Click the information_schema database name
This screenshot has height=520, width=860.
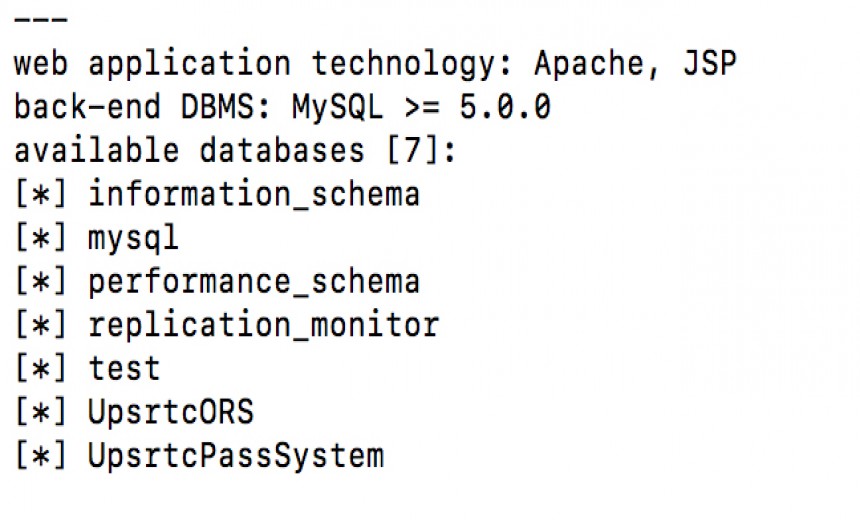pyautogui.click(x=254, y=194)
